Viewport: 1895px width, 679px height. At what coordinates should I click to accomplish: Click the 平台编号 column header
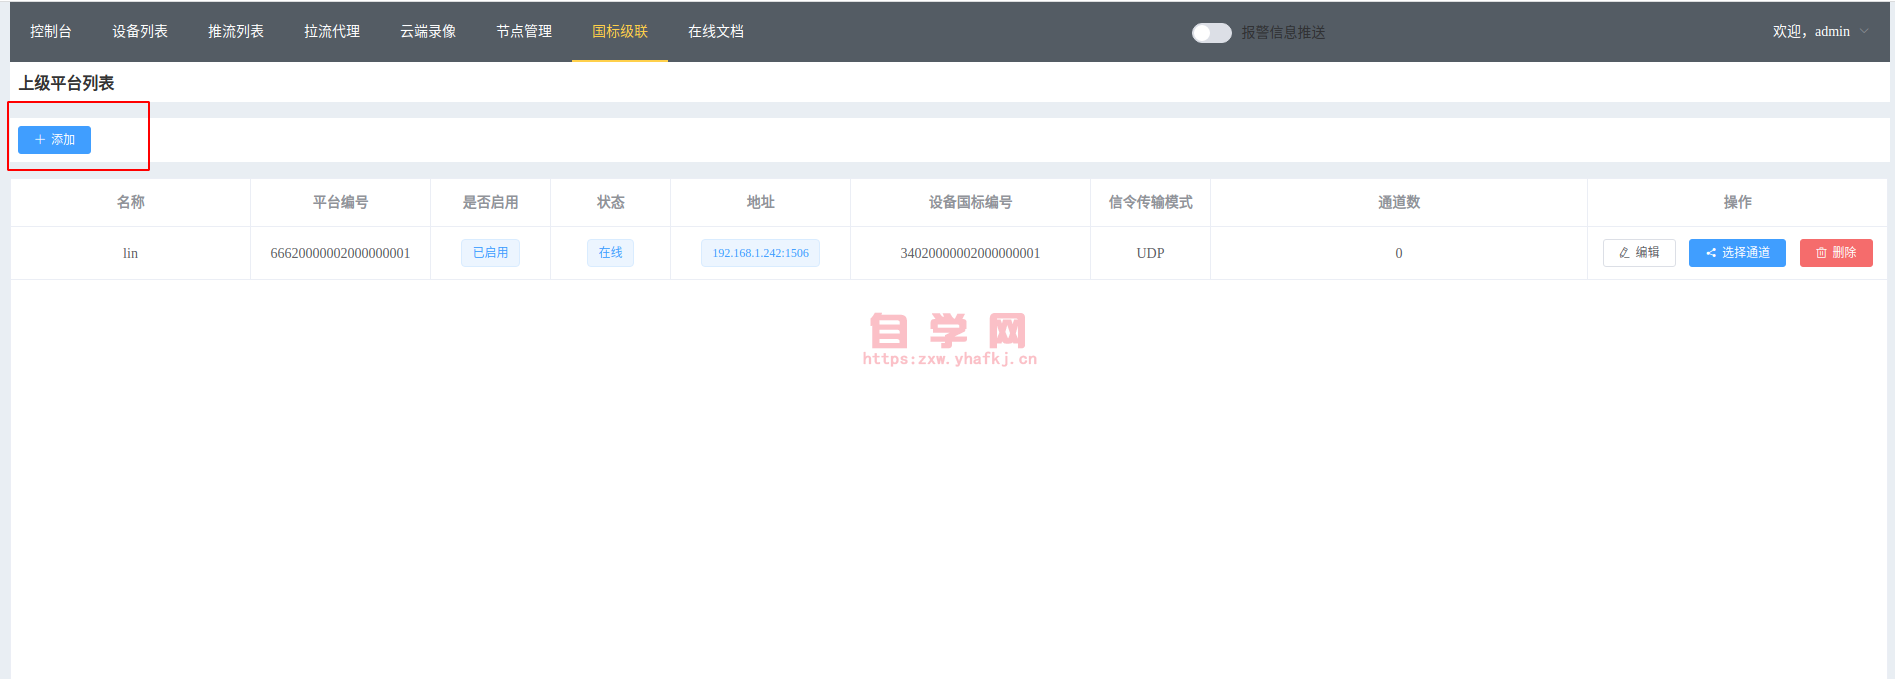[x=340, y=202]
